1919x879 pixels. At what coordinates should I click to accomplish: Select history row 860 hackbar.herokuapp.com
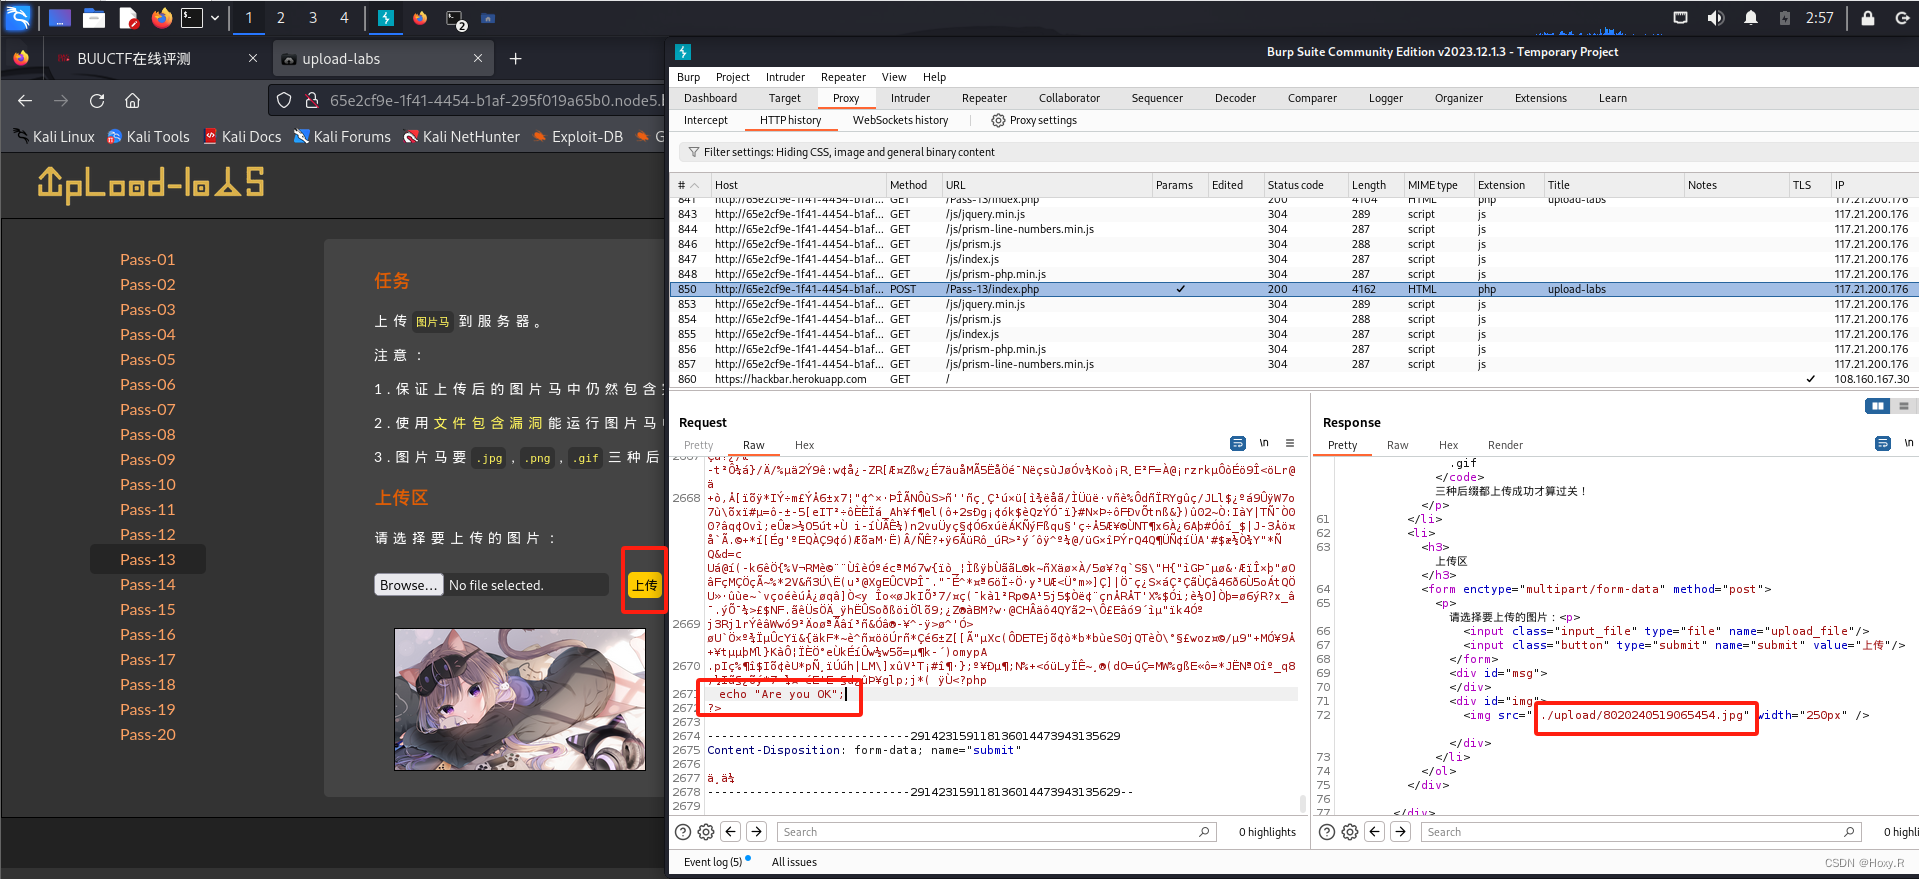coord(1294,379)
